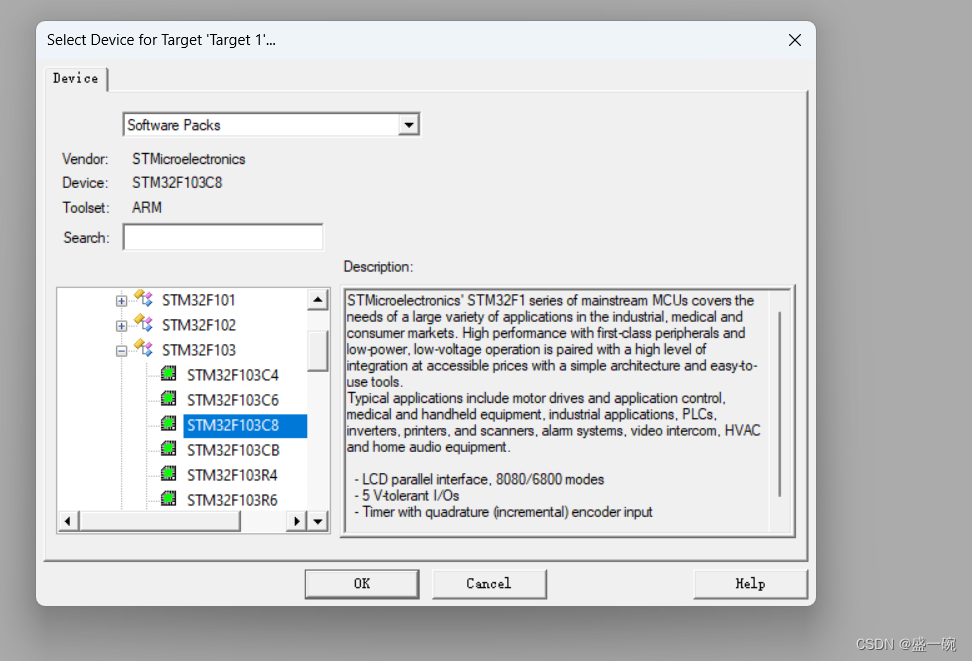The height and width of the screenshot is (661, 972).
Task: Click the chip icon beside STM32F103C4
Action: click(x=169, y=374)
